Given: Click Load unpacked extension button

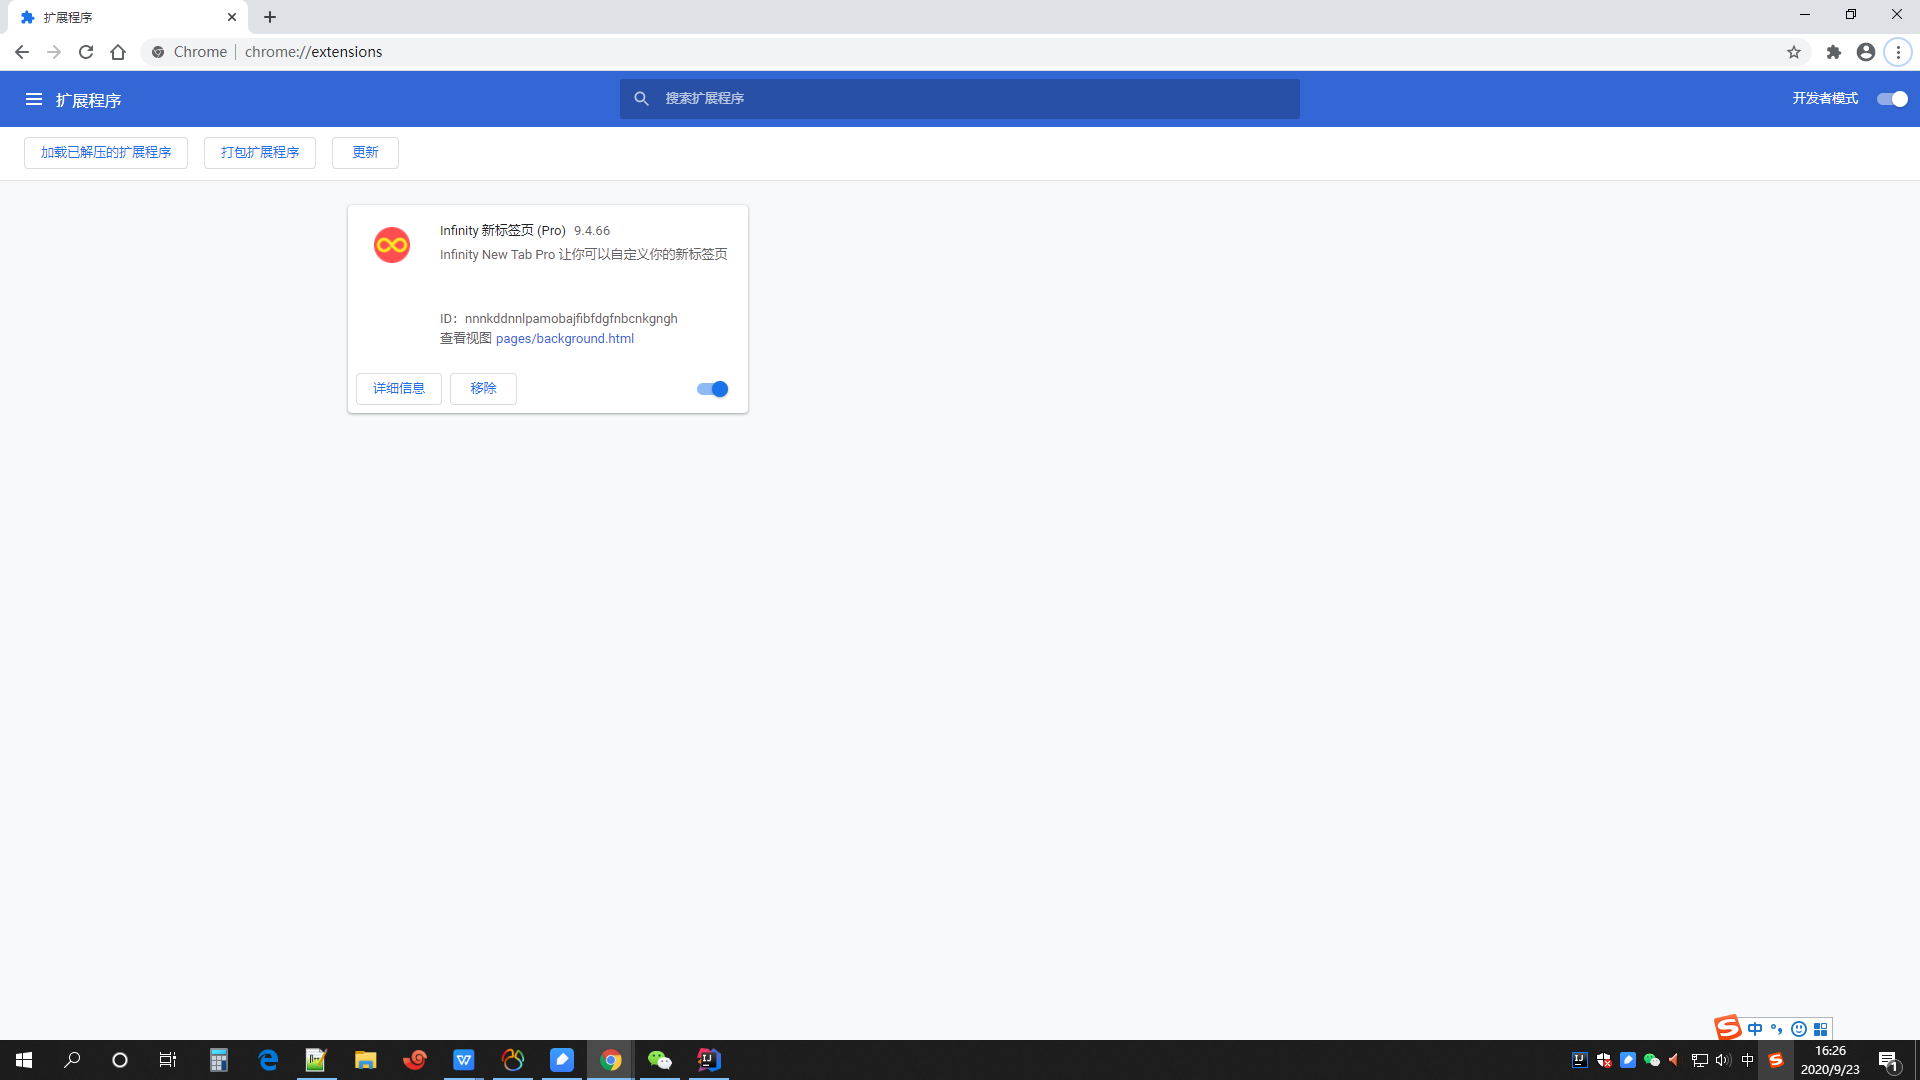Looking at the screenshot, I should pyautogui.click(x=106, y=152).
